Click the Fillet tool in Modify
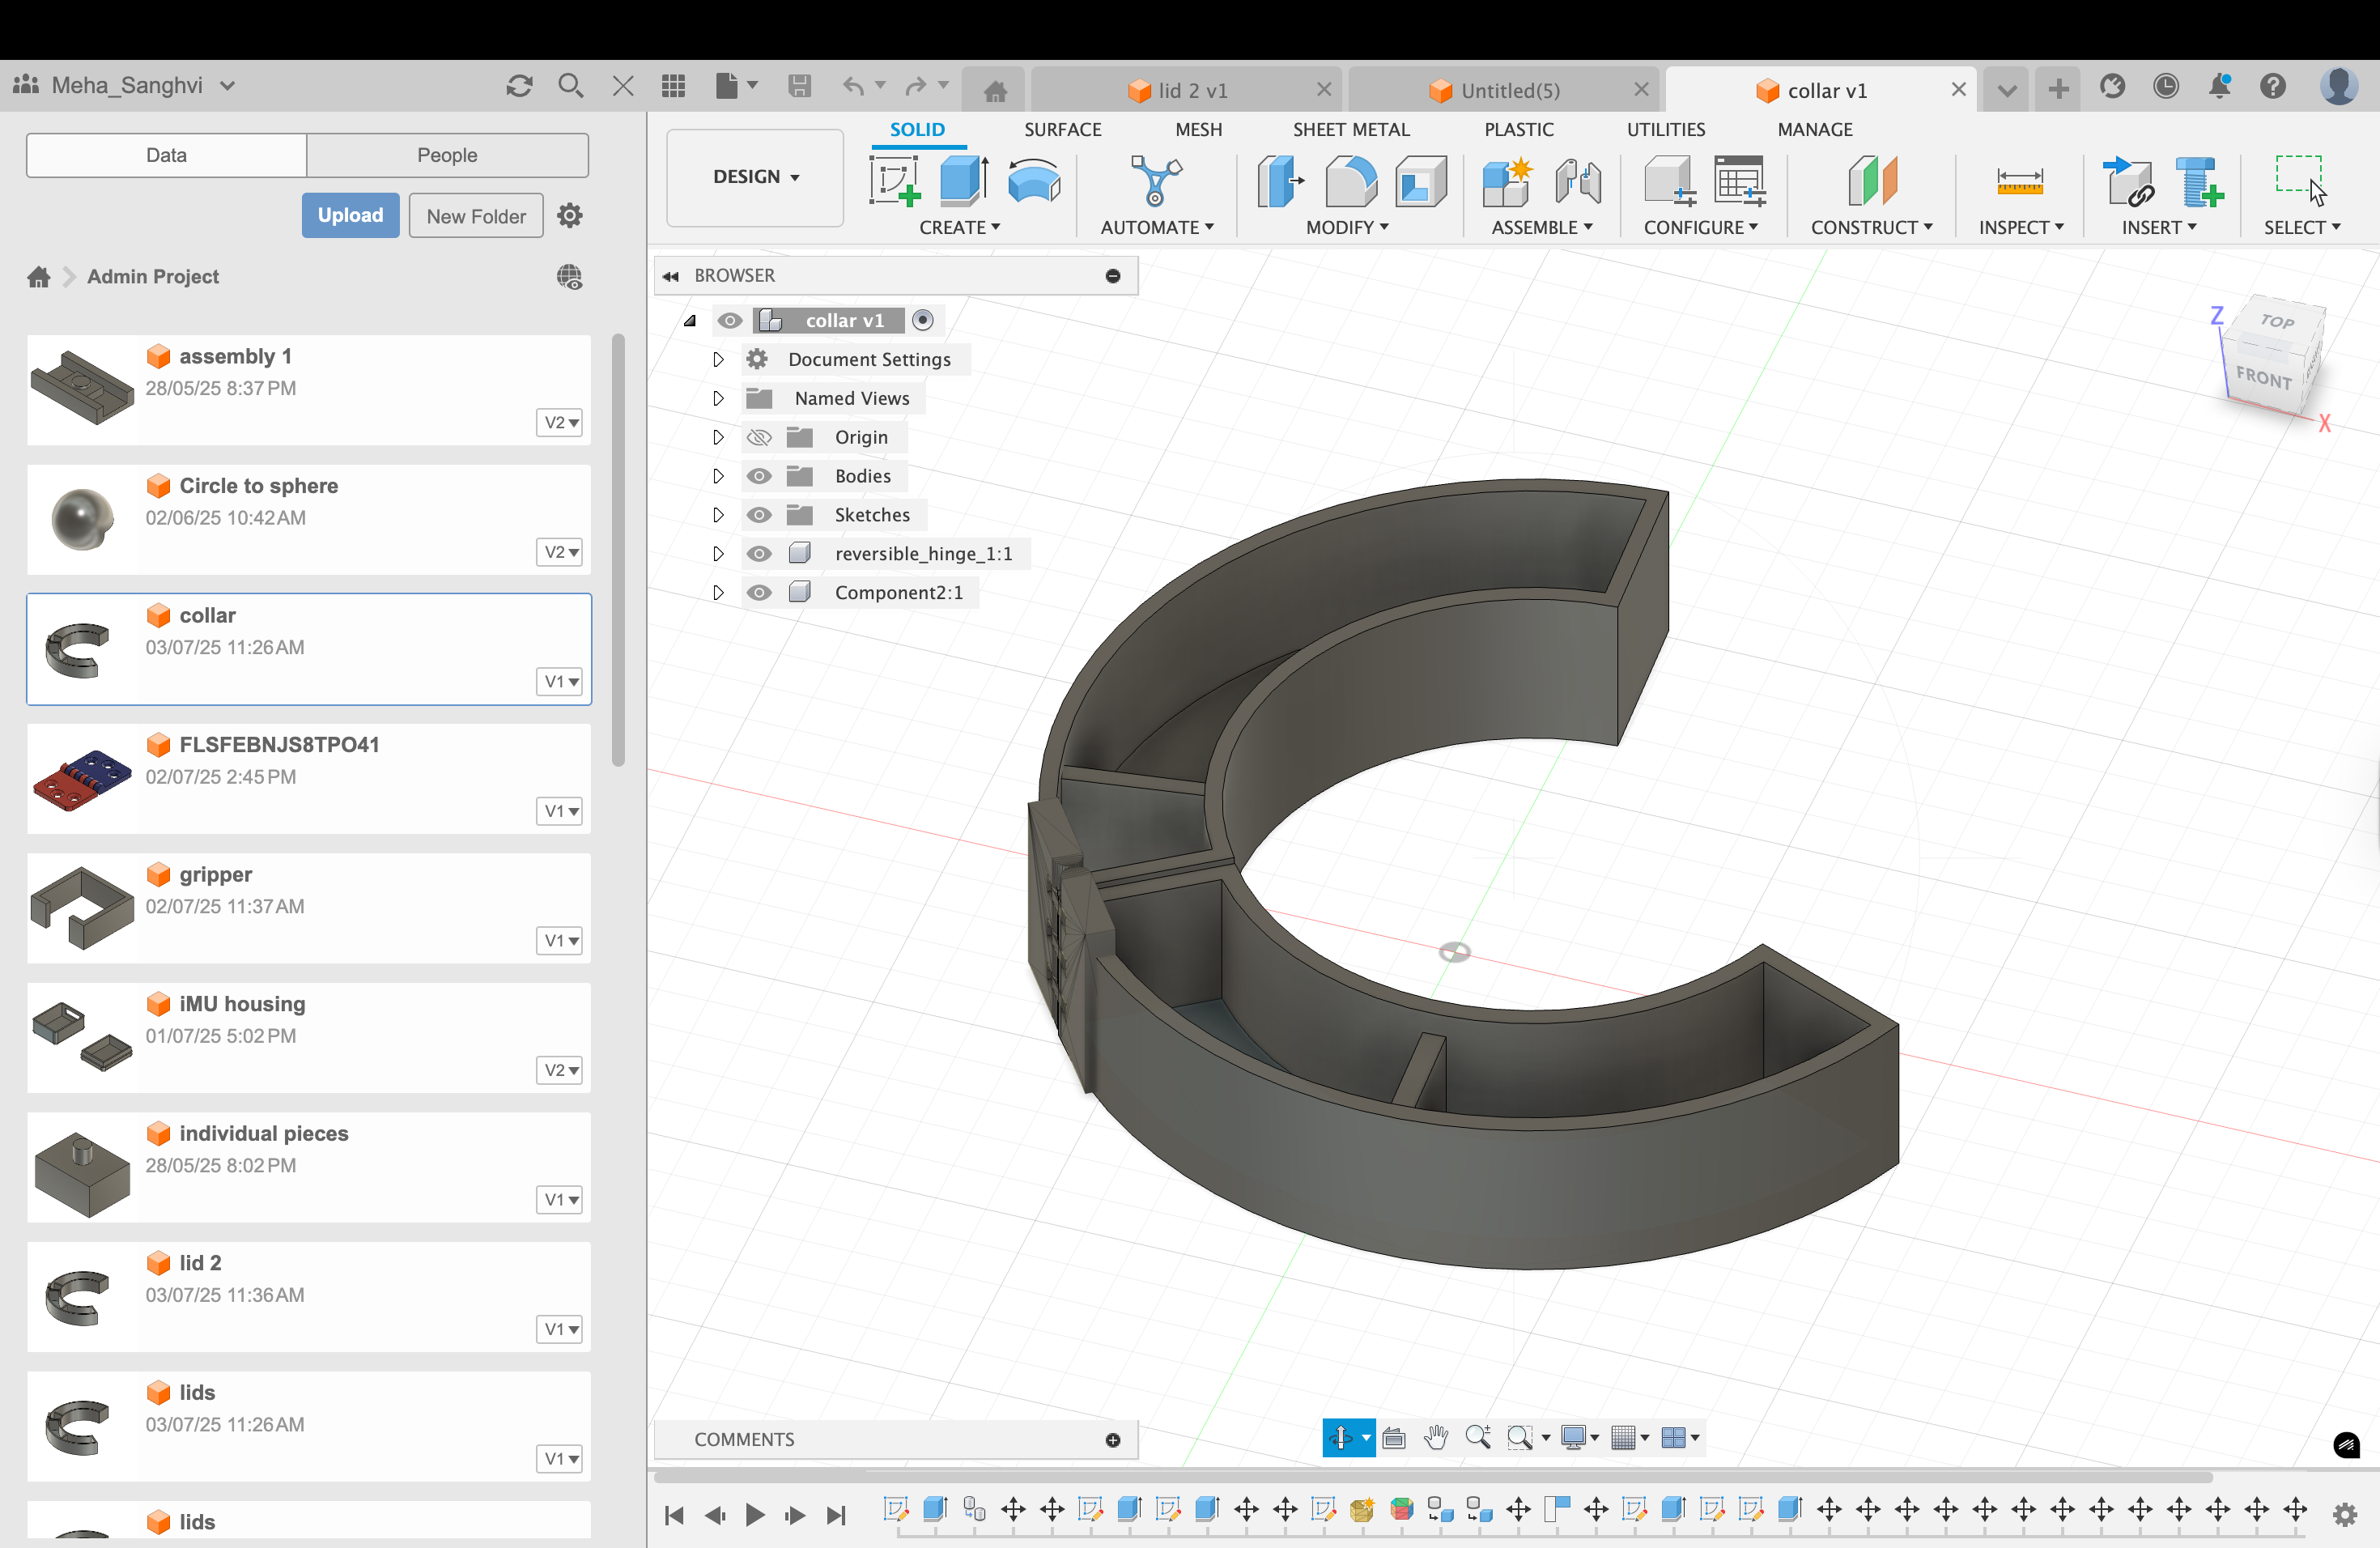This screenshot has width=2380, height=1548. coord(1350,182)
